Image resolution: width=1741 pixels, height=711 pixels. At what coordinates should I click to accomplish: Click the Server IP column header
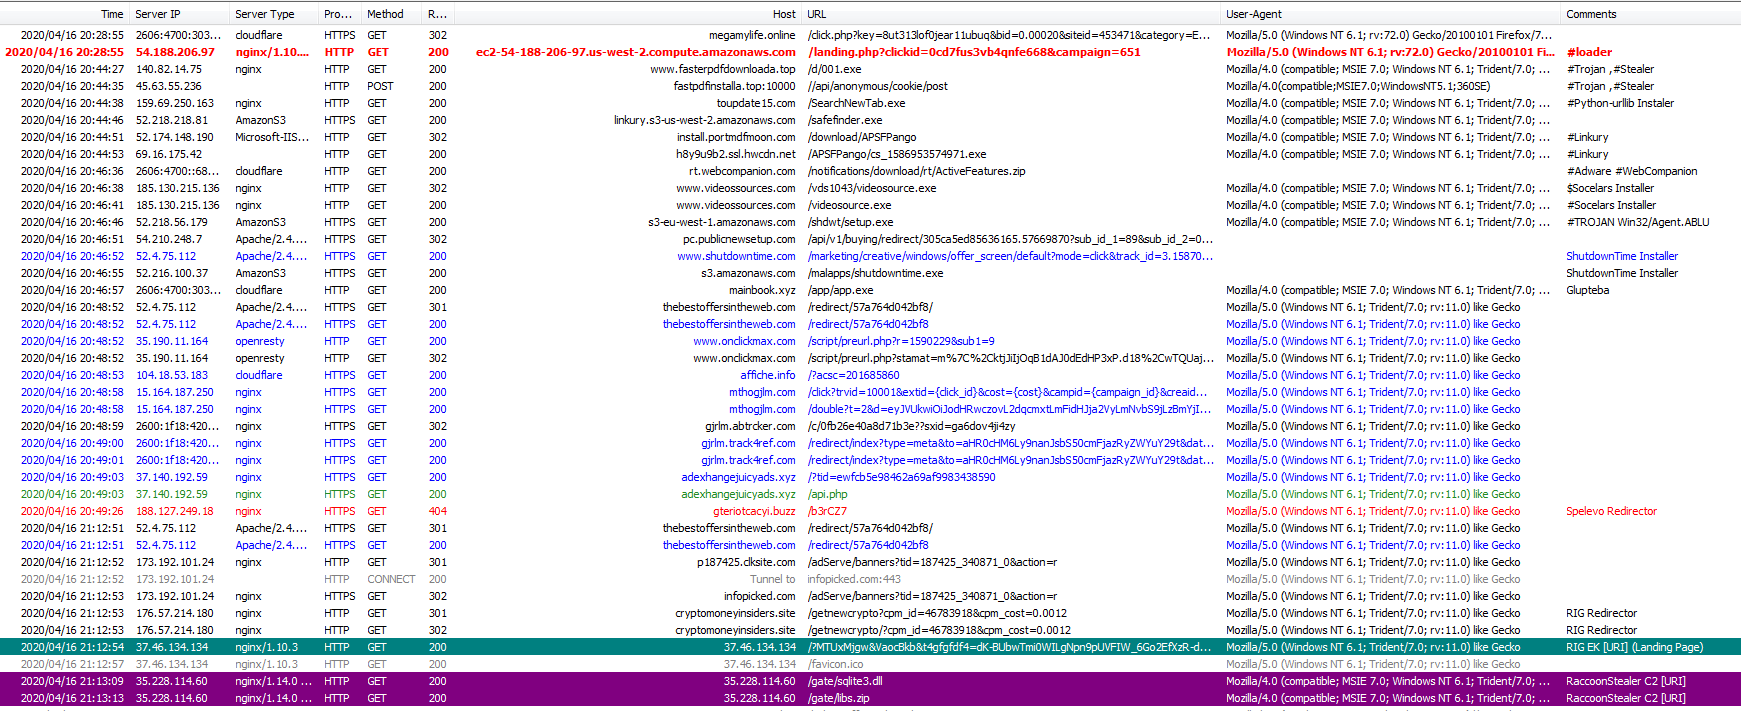pyautogui.click(x=158, y=14)
